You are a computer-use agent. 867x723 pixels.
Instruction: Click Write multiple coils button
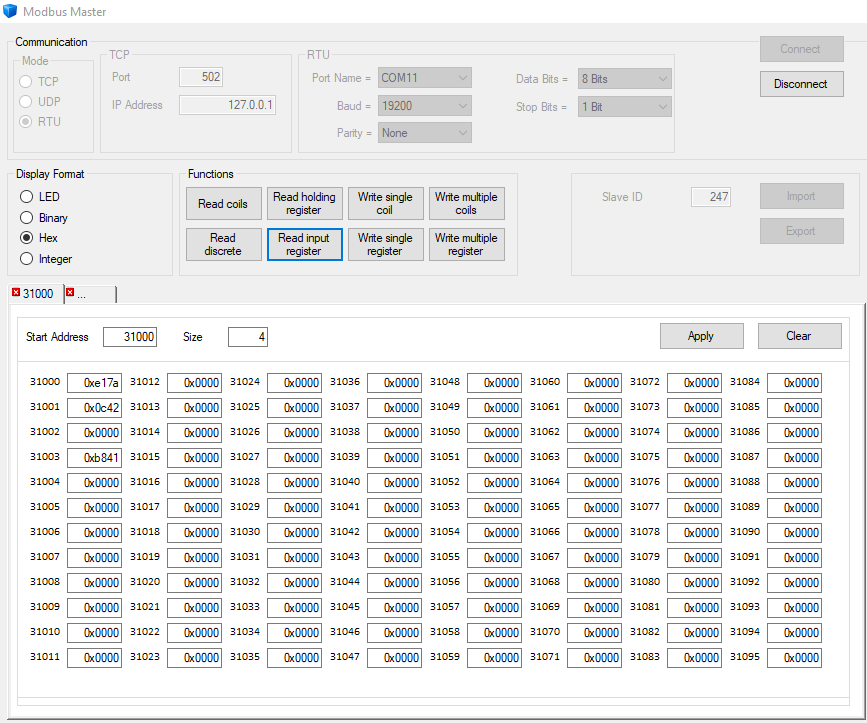467,203
